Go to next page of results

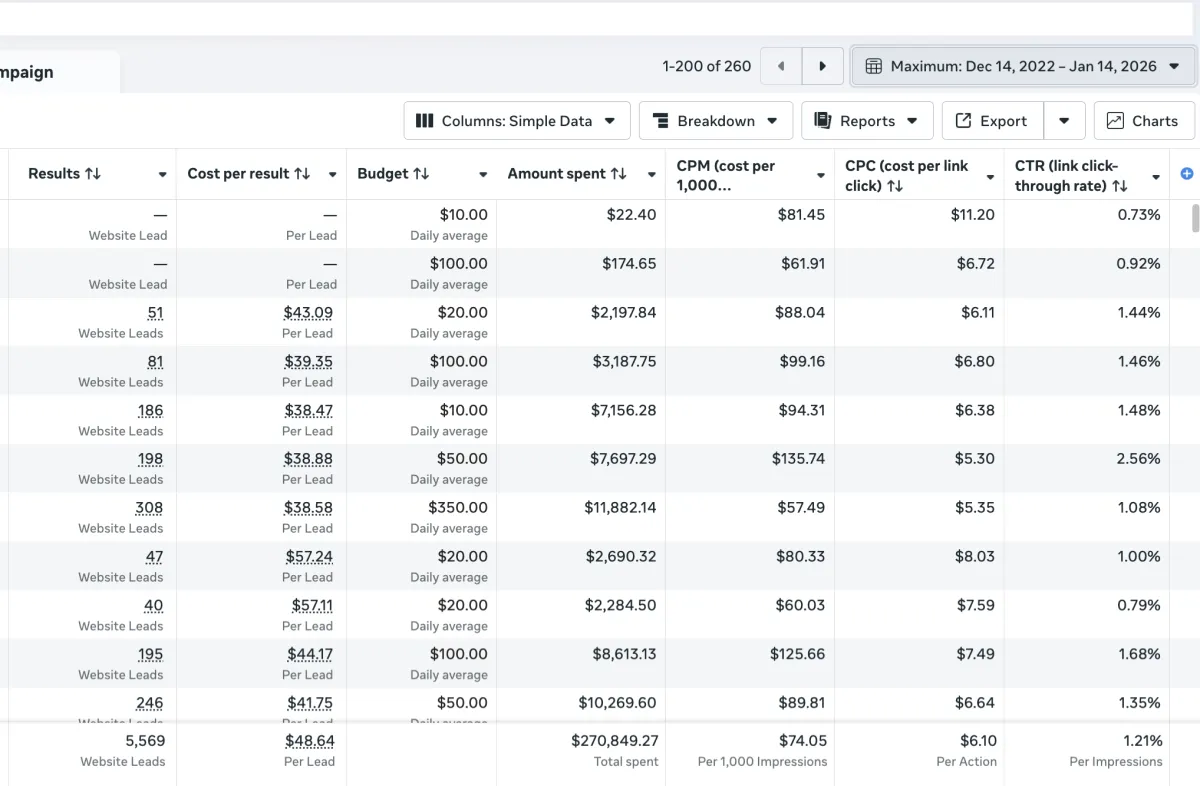(822, 66)
